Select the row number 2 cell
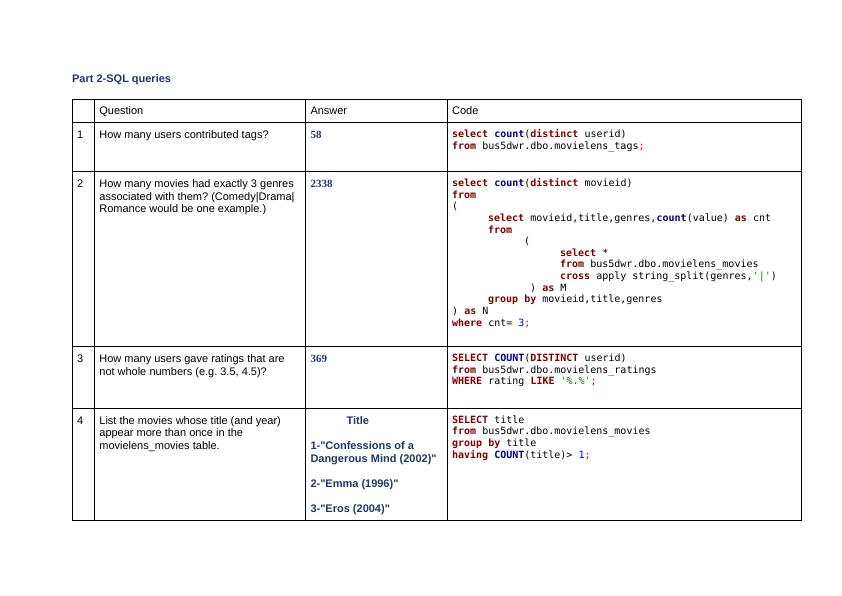This screenshot has height=596, width=842. (82, 184)
